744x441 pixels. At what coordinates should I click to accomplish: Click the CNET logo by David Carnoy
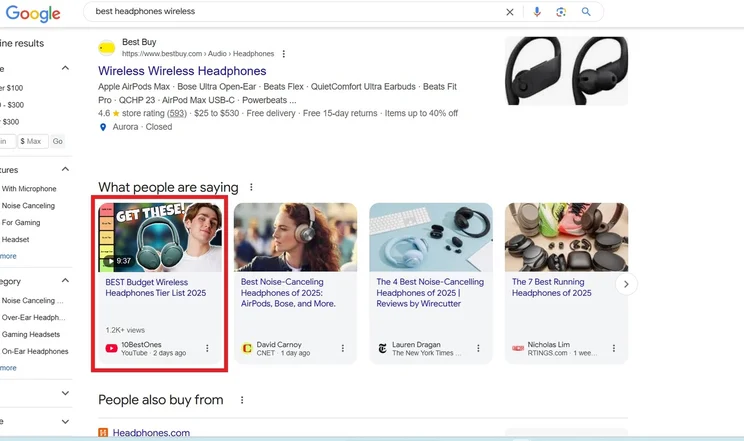click(247, 348)
